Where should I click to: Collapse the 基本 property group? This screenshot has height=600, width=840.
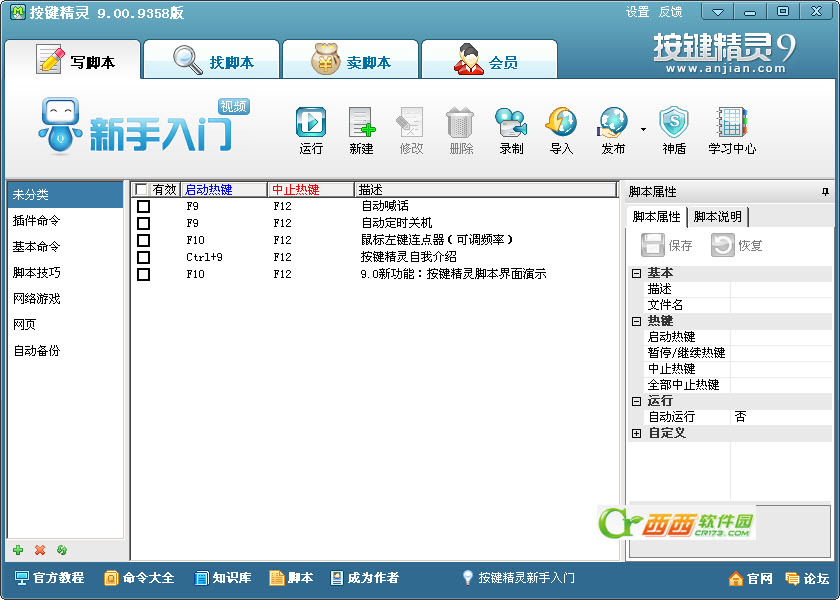tap(637, 273)
